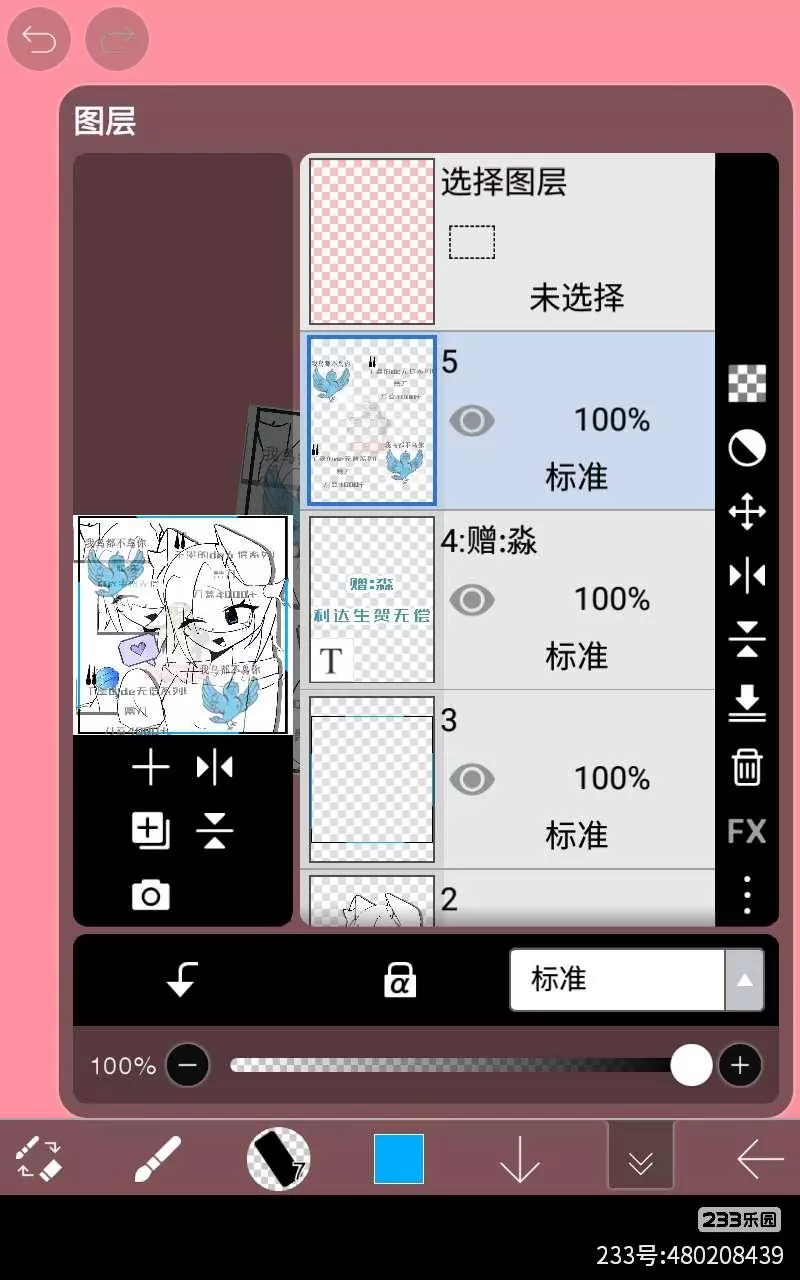Select layer 2 row in list

(509, 899)
